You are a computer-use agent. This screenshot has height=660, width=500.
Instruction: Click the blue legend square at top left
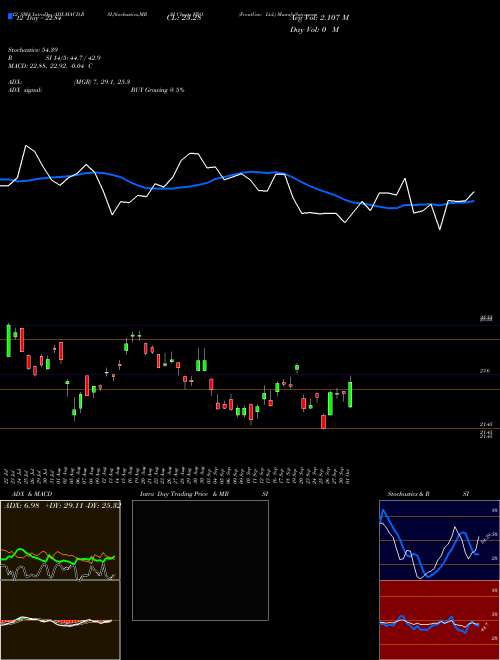[x=11, y=17]
